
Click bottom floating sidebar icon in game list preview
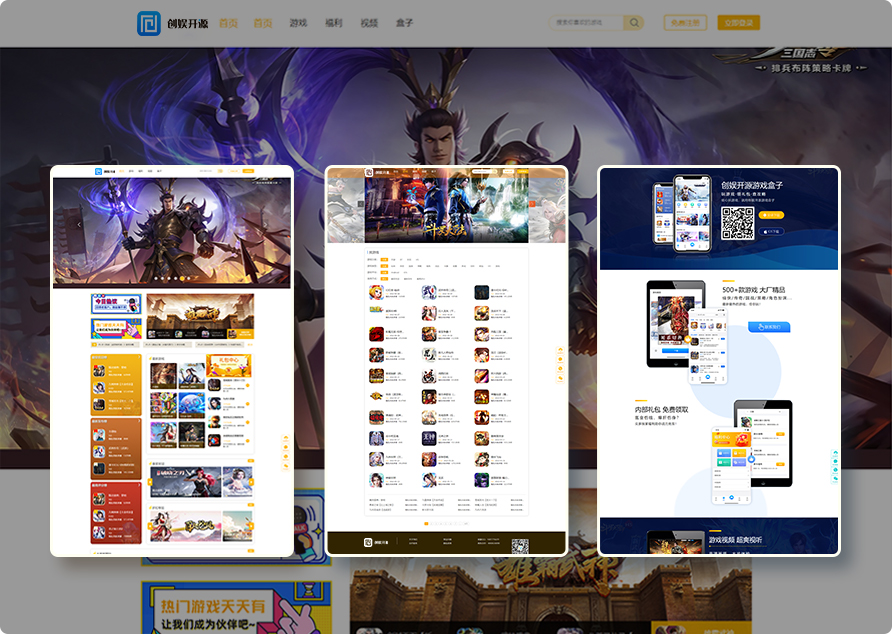coord(560,378)
